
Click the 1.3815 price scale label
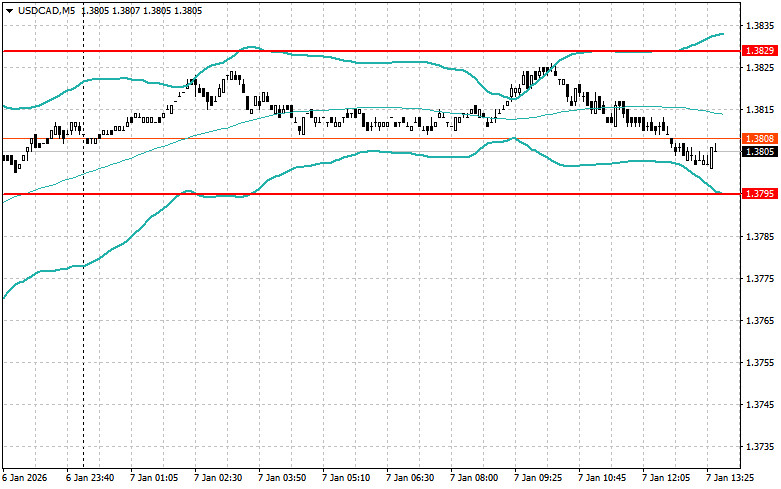pyautogui.click(x=760, y=109)
